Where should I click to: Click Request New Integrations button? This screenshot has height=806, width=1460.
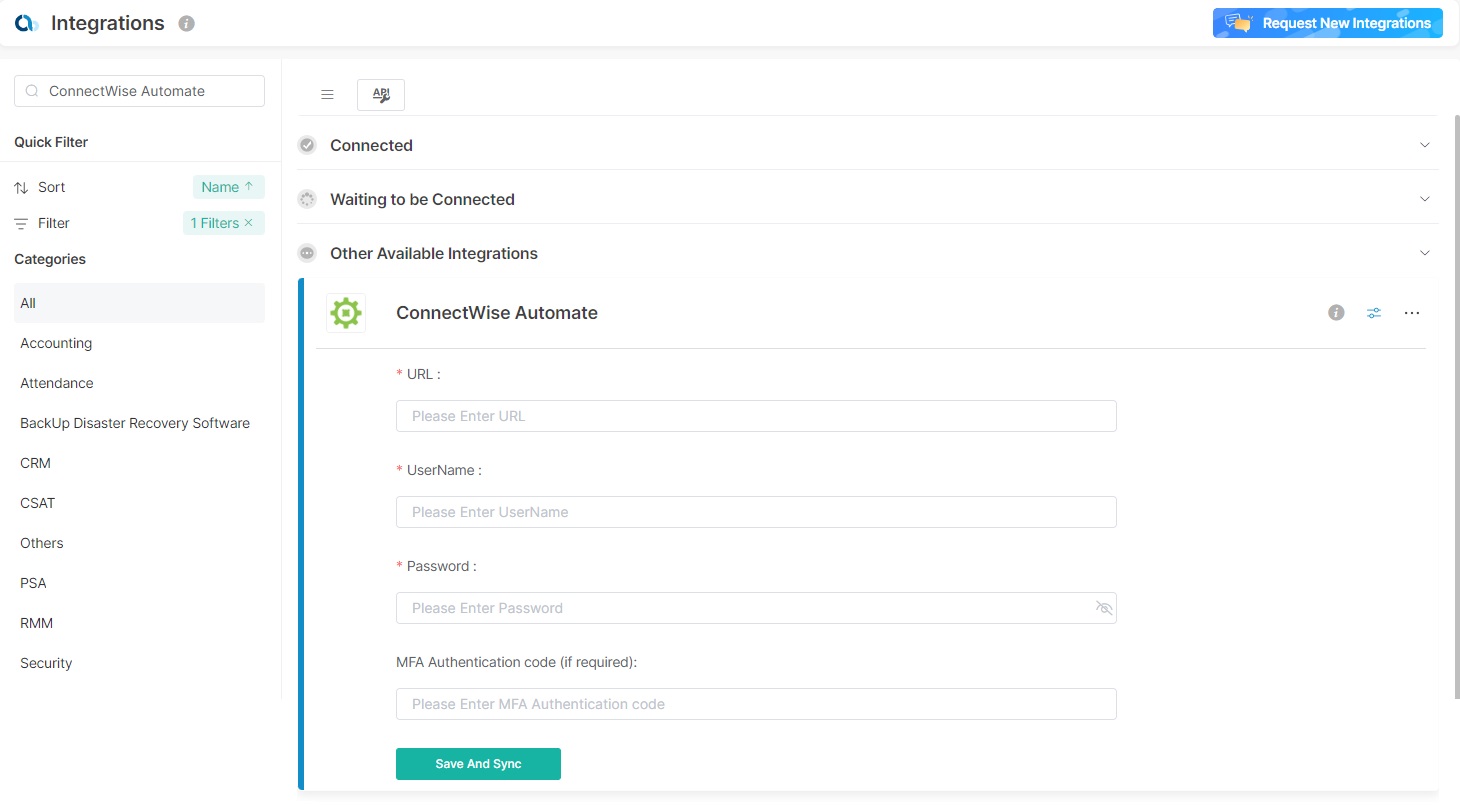1327,23
